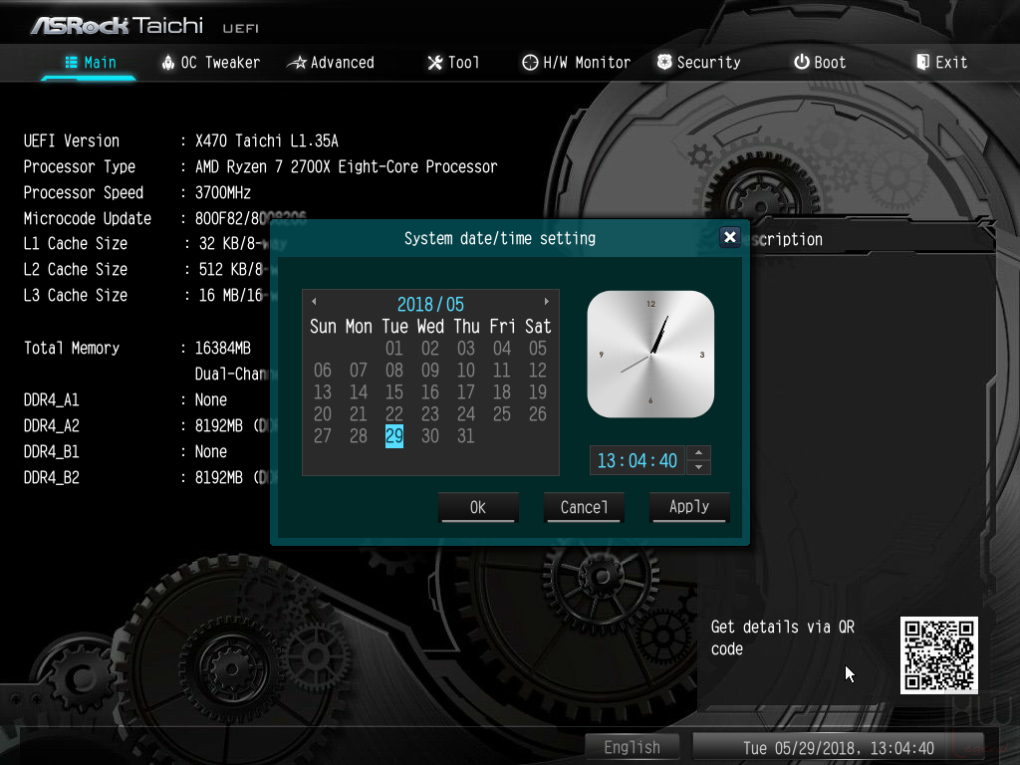Click the 'DDR4_B1' memory slot label

click(51, 452)
